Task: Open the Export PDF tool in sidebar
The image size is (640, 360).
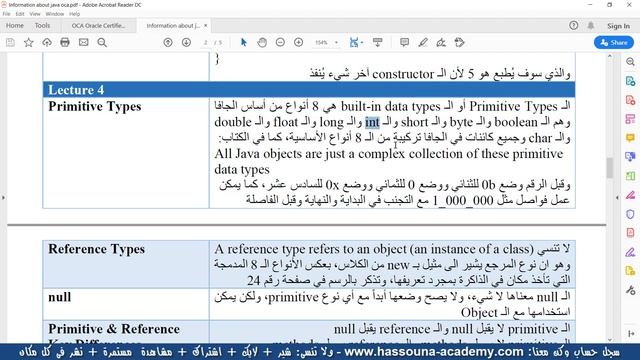Action: [630, 81]
